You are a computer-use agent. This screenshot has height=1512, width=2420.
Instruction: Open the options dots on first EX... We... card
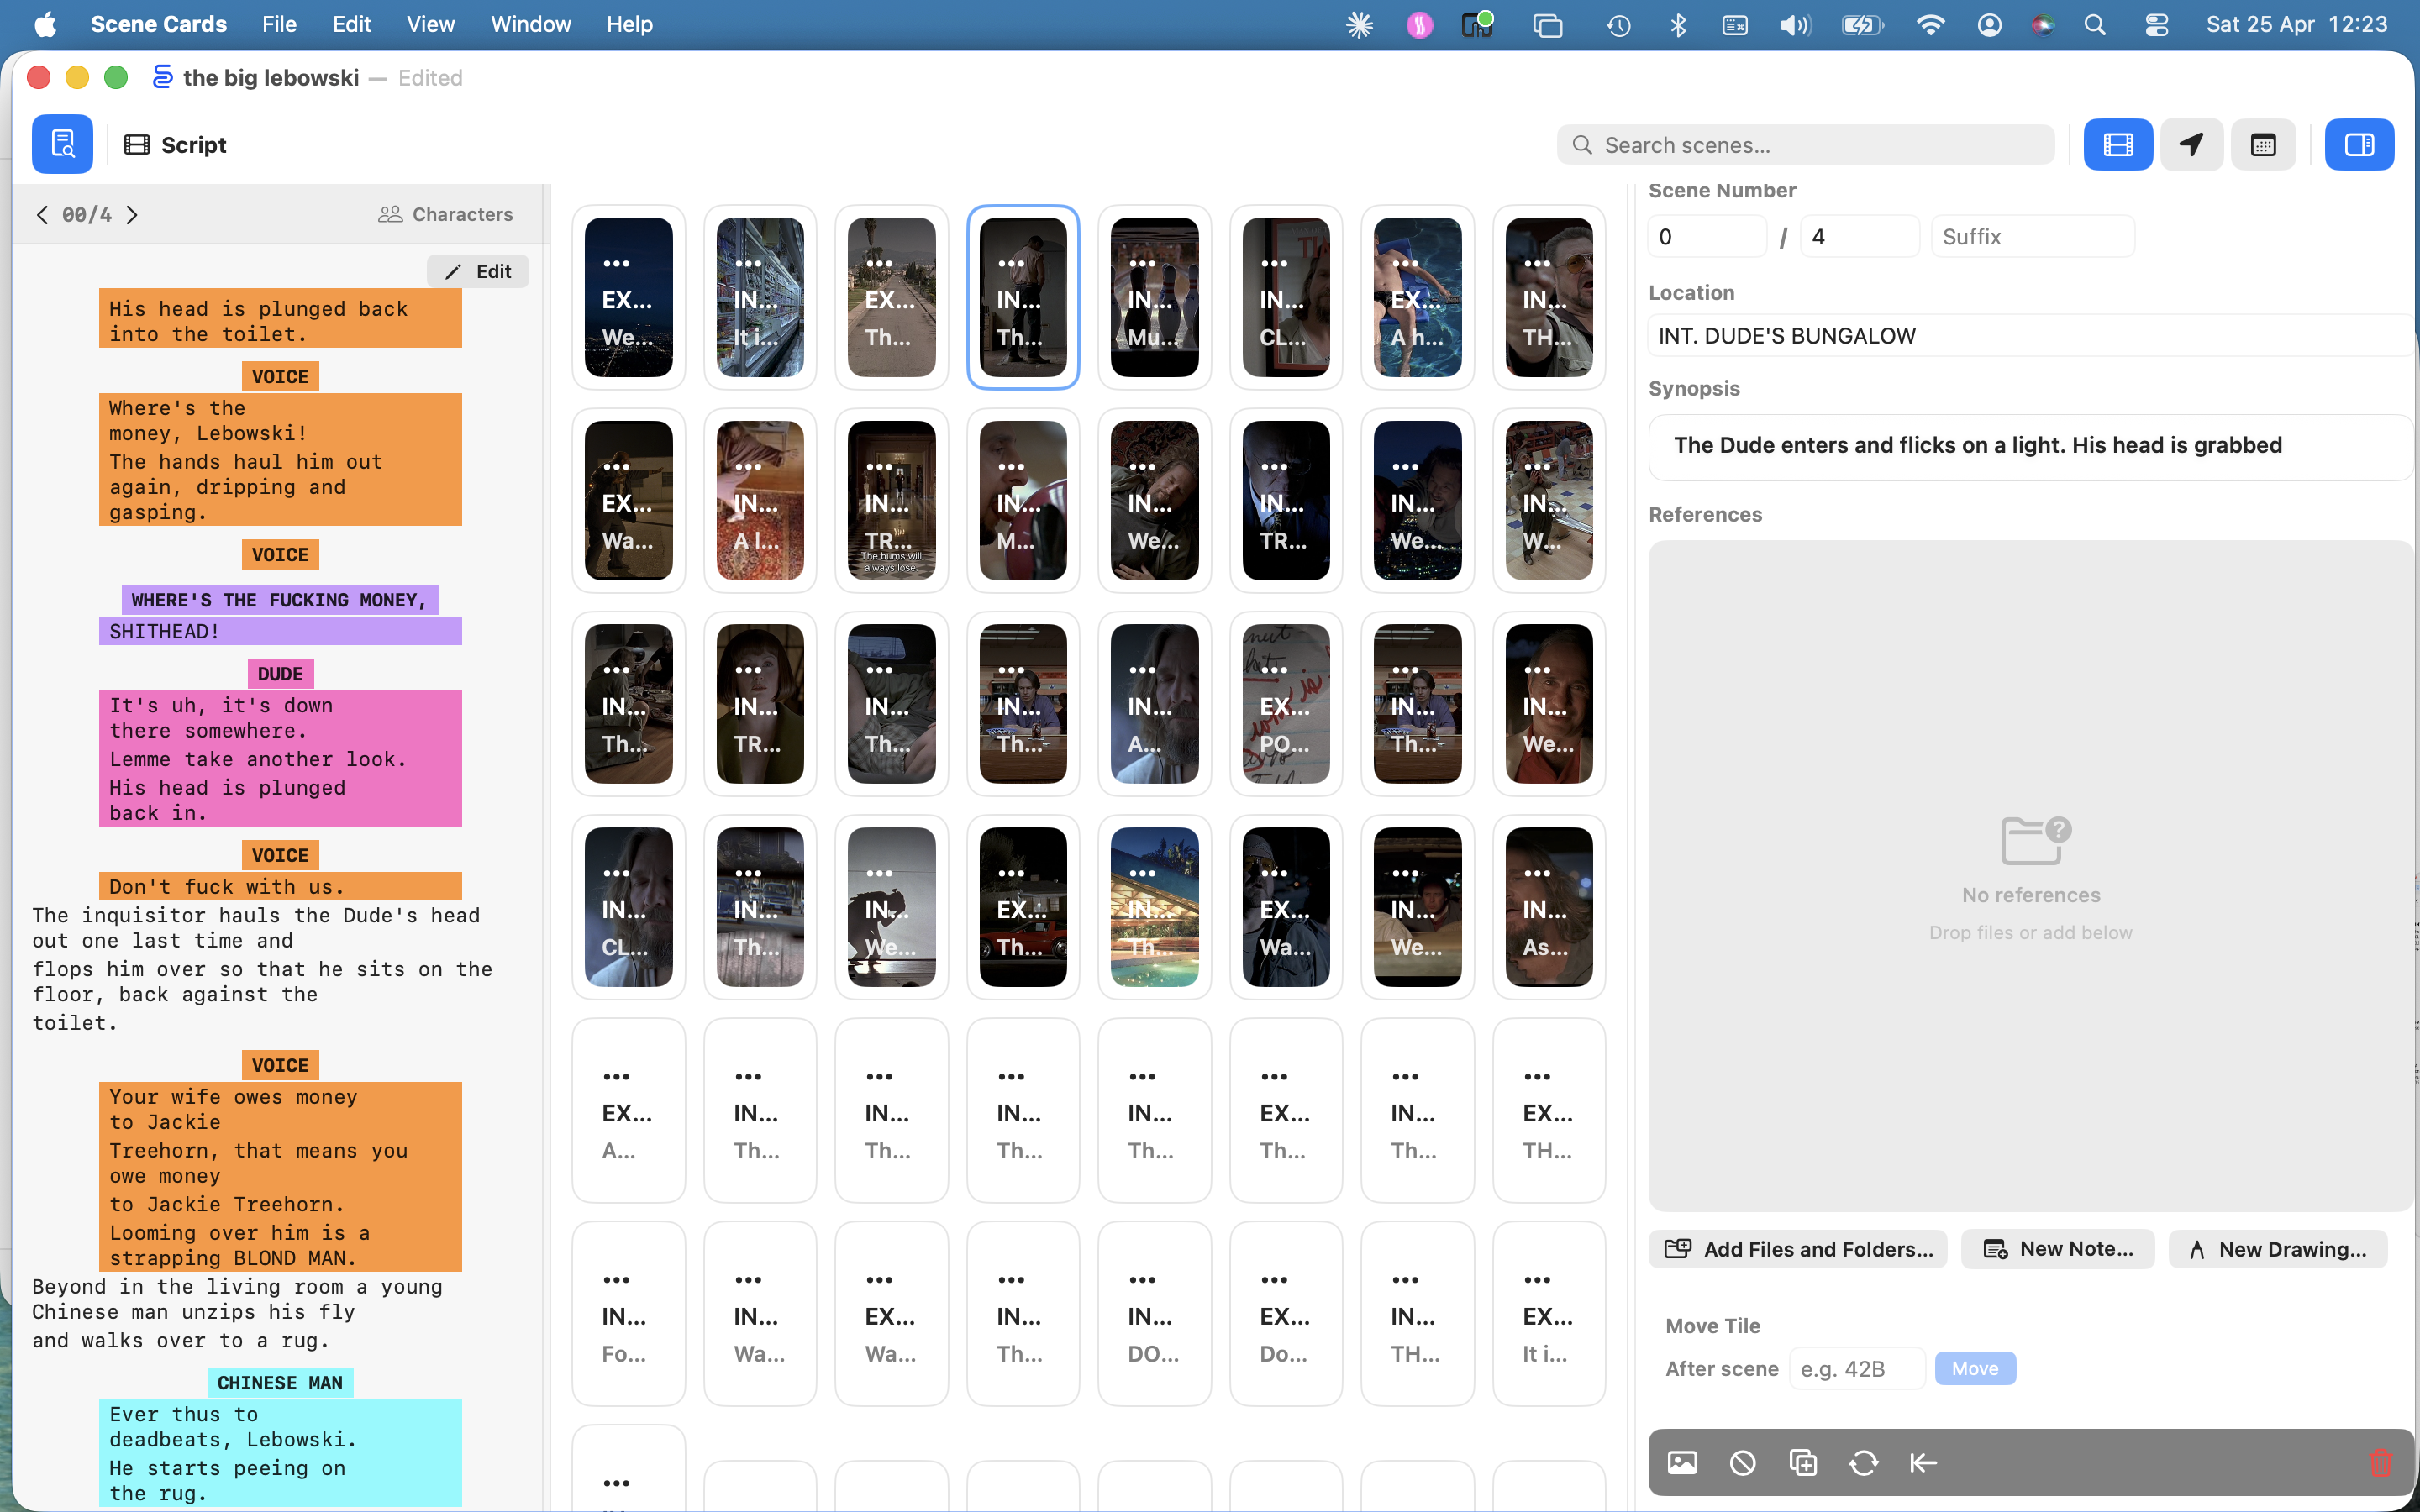pyautogui.click(x=616, y=263)
